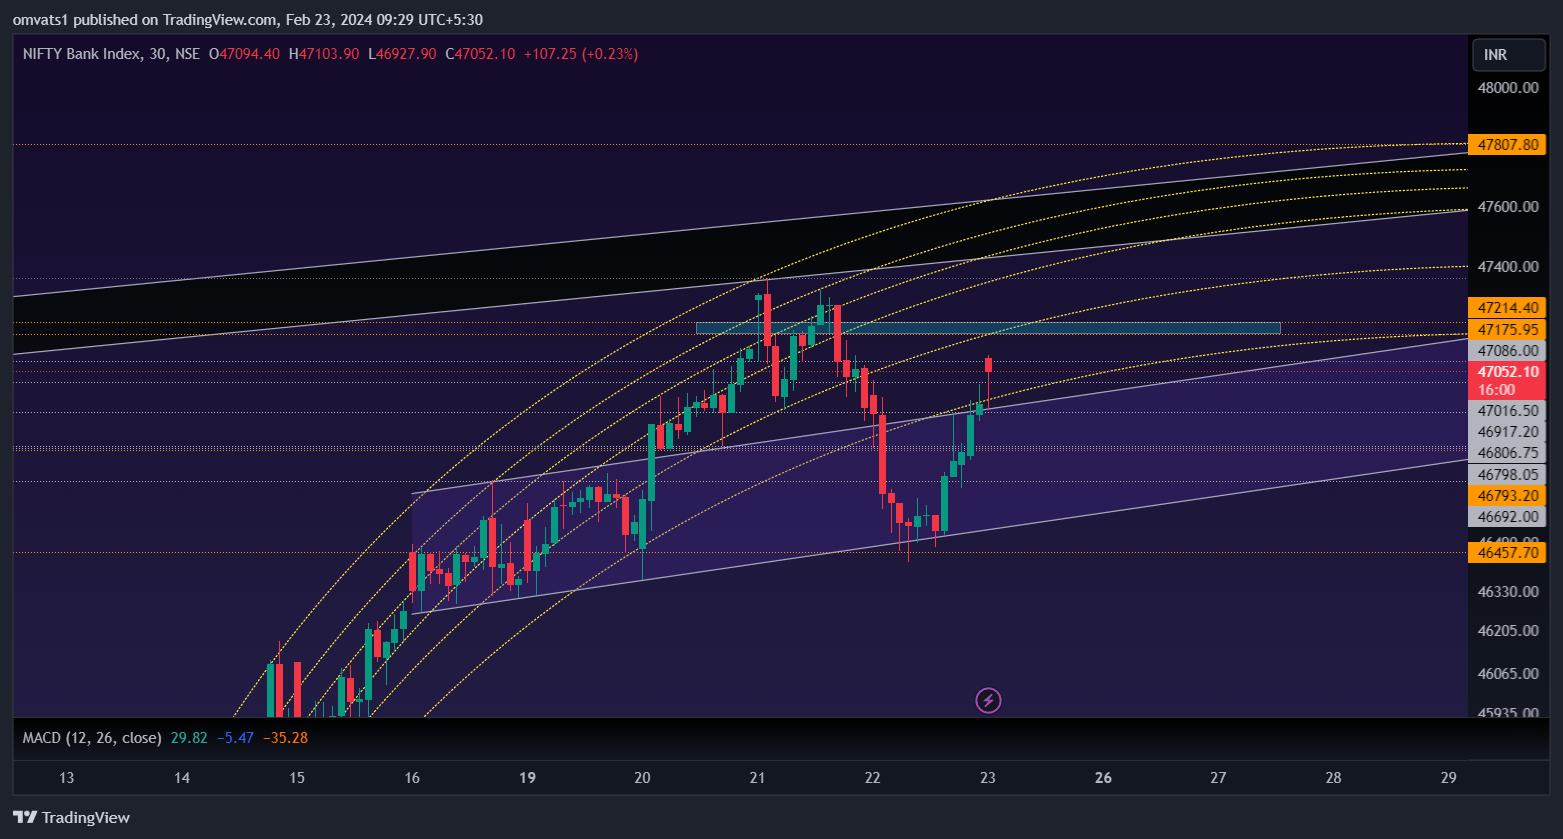Click date 15 on the time axis
1563x839 pixels.
pyautogui.click(x=297, y=778)
